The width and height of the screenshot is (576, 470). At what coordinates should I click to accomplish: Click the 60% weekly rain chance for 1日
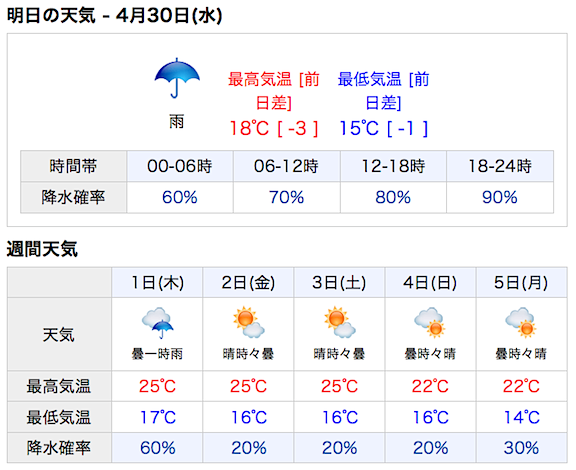[x=158, y=448]
